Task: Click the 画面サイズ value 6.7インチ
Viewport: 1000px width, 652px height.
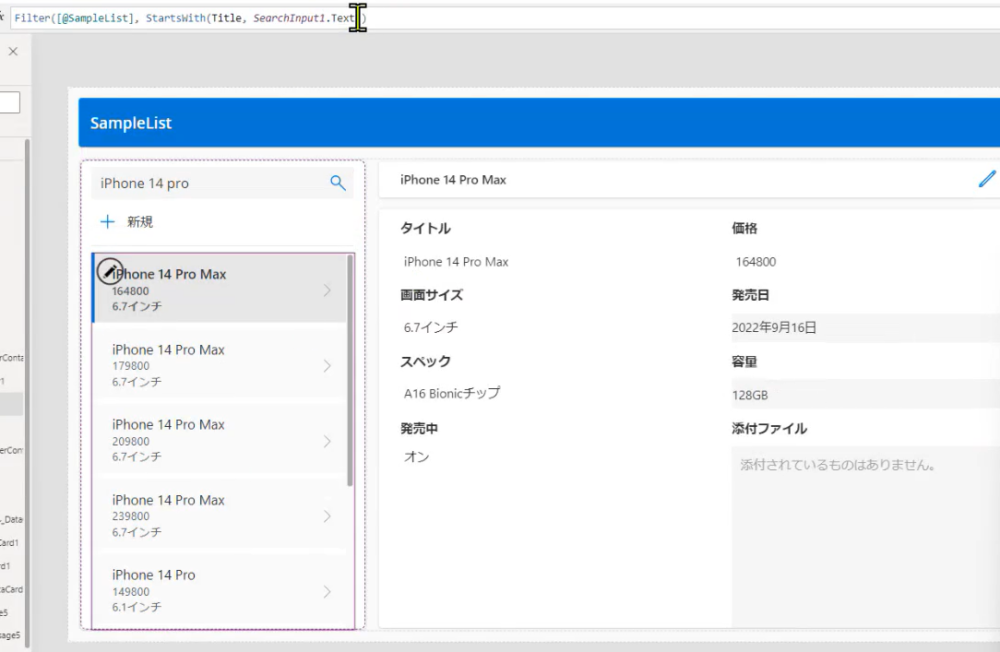Action: click(430, 327)
